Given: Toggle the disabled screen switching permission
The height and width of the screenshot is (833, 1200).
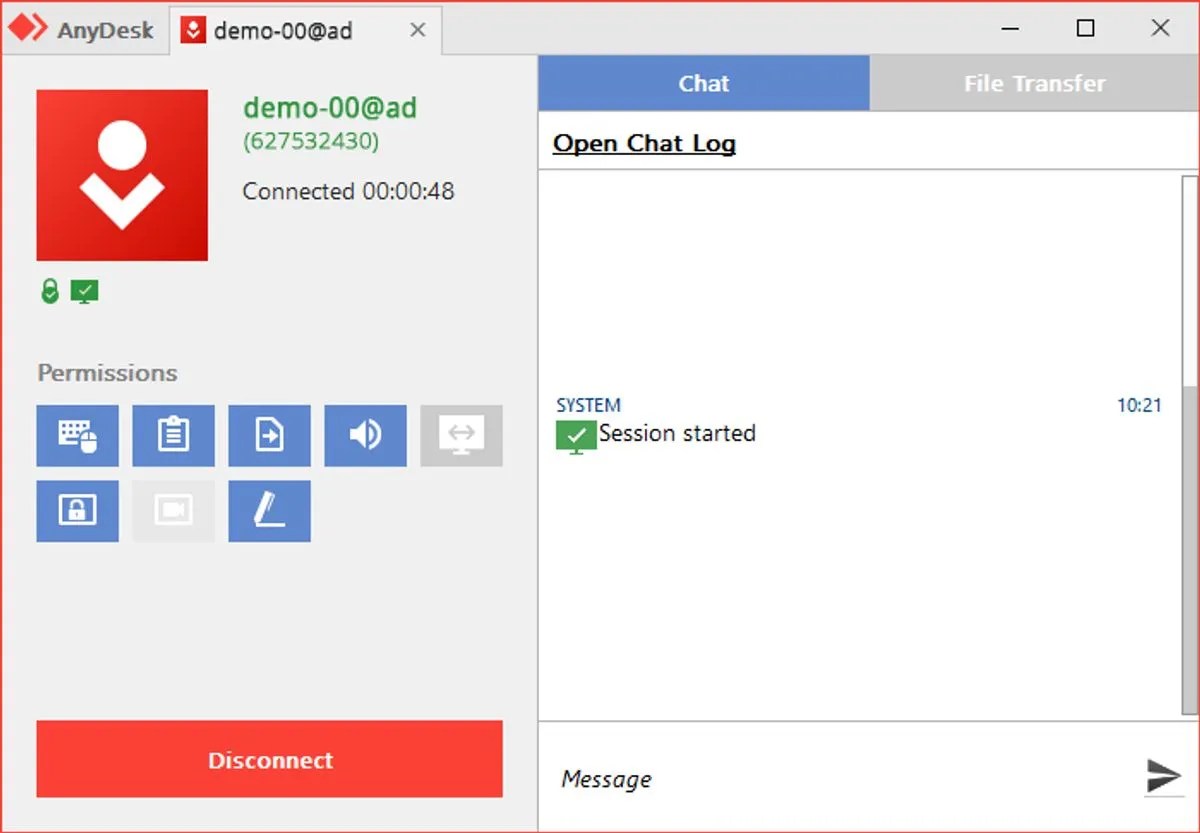Looking at the screenshot, I should click(462, 436).
